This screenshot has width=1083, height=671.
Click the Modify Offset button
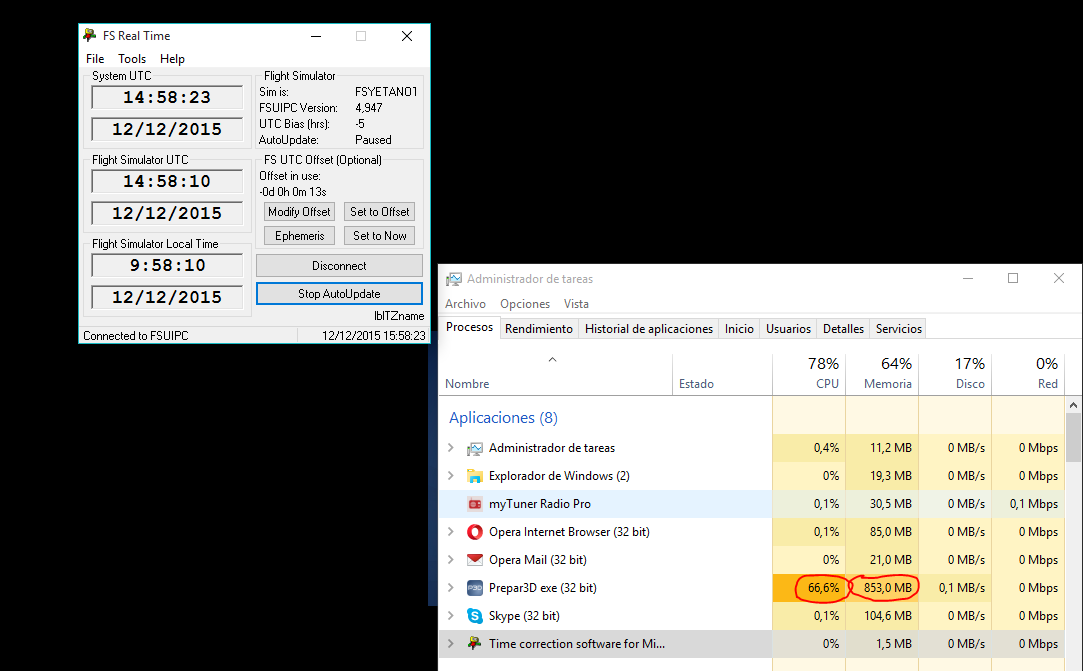click(299, 211)
